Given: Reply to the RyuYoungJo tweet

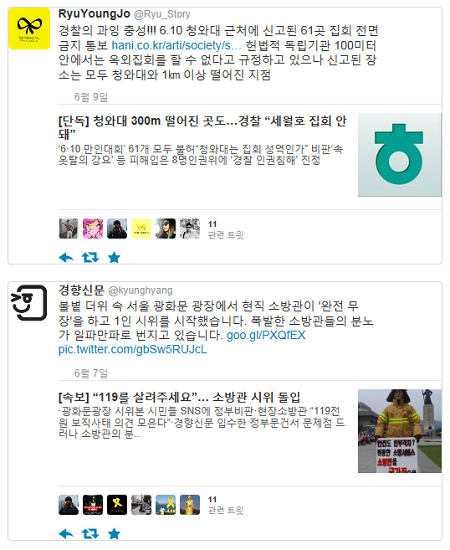Looking at the screenshot, I should tap(66, 258).
